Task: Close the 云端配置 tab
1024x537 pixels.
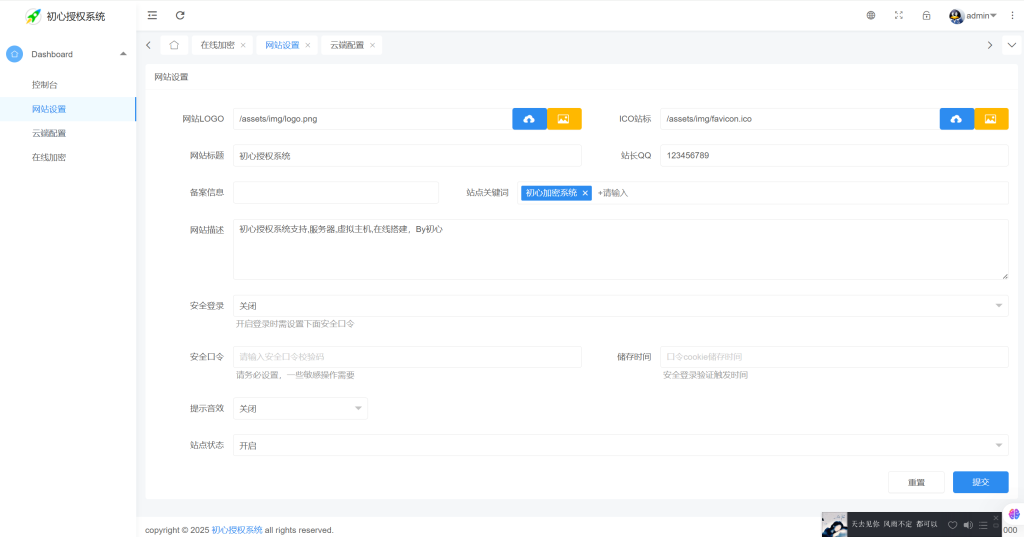Action: [372, 45]
